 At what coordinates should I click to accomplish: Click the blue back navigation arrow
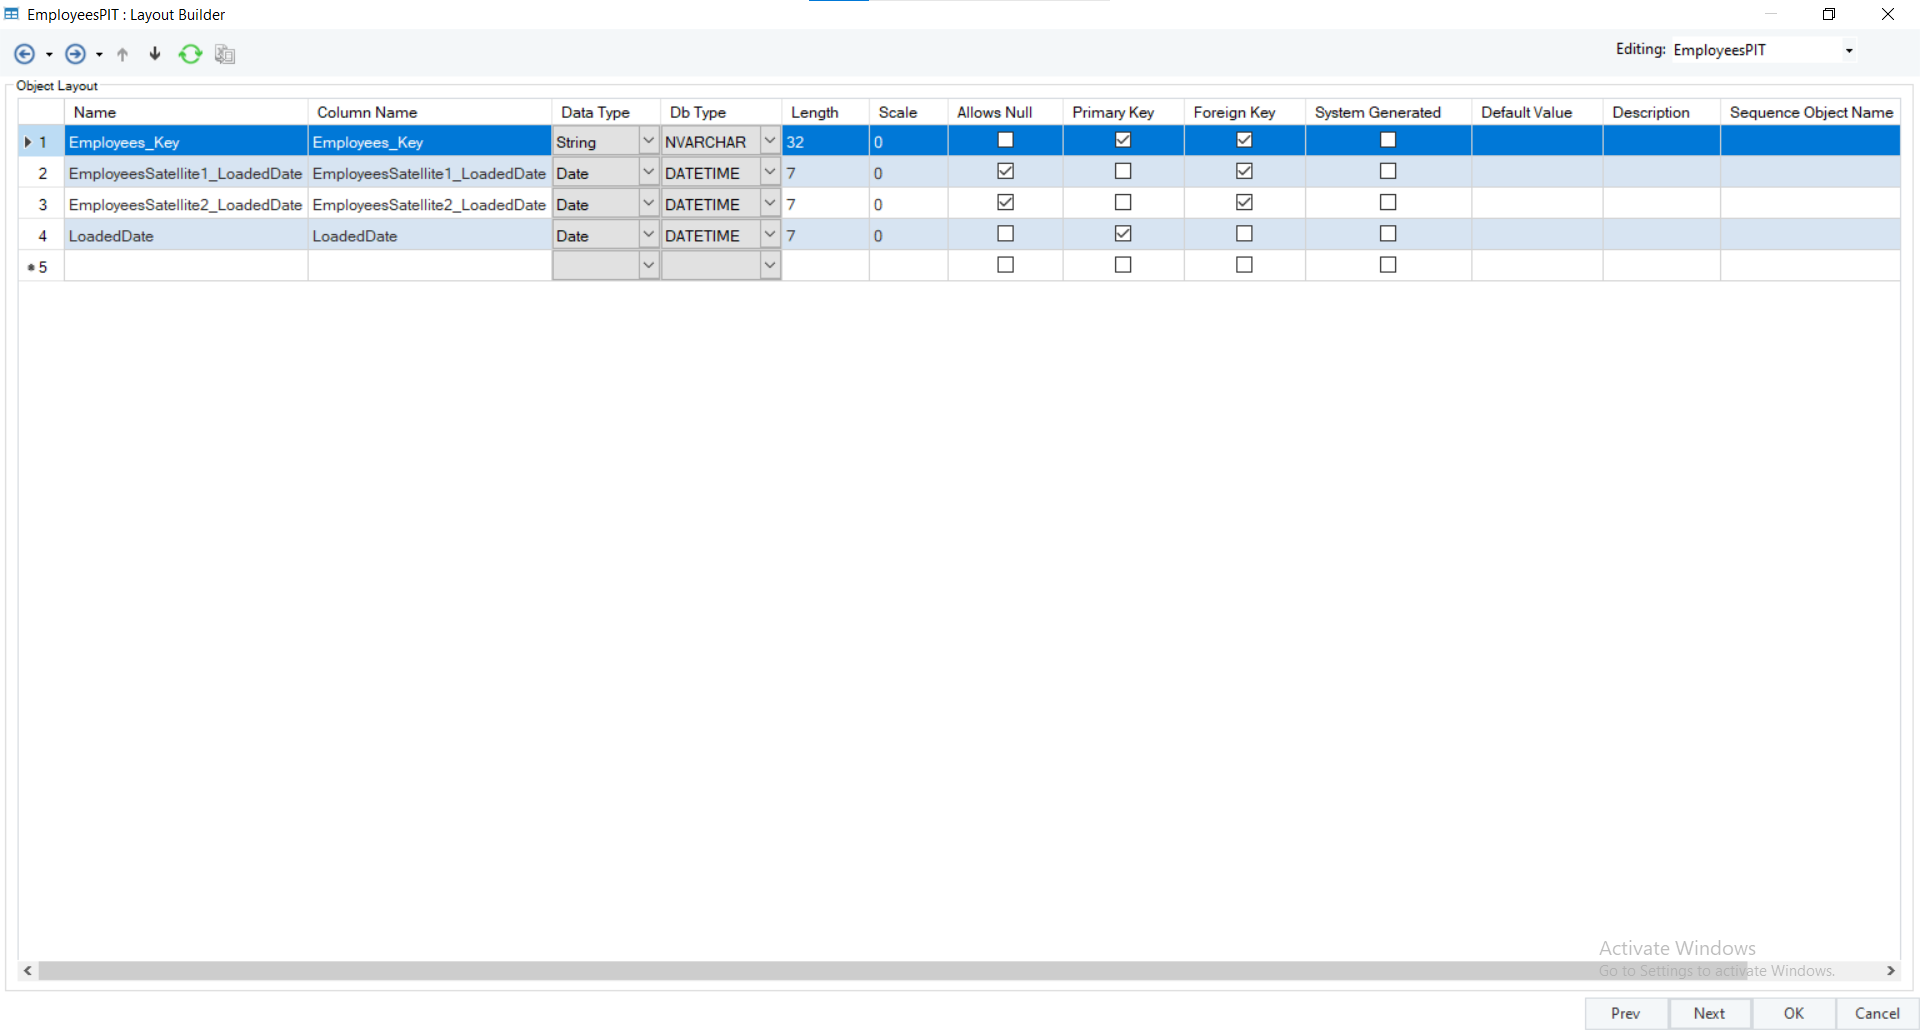pyautogui.click(x=24, y=54)
